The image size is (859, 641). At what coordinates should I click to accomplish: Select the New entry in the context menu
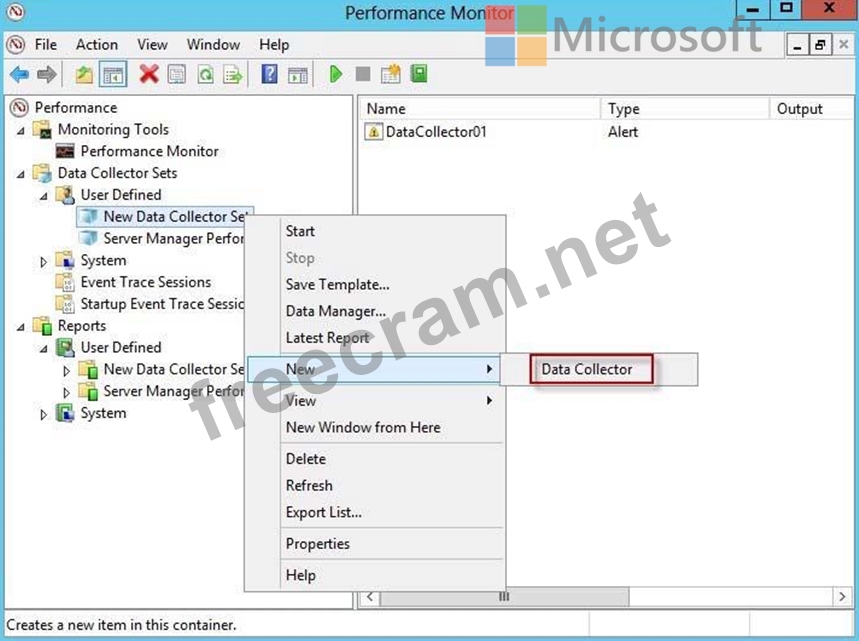coord(375,369)
